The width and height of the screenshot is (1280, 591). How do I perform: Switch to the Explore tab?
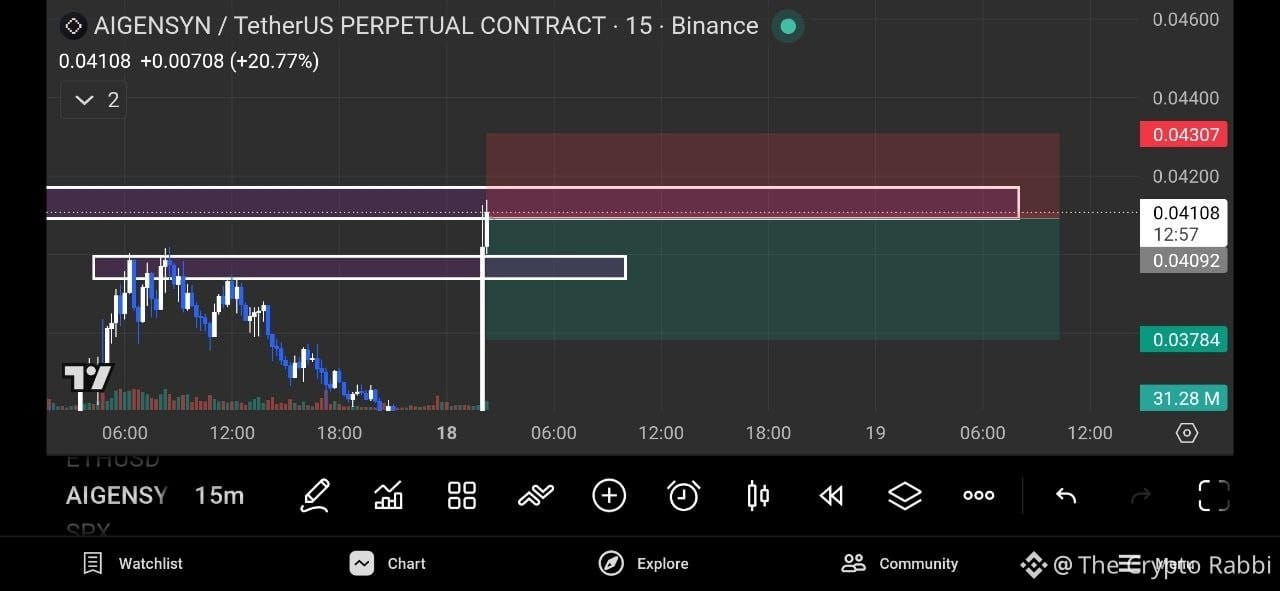[643, 563]
